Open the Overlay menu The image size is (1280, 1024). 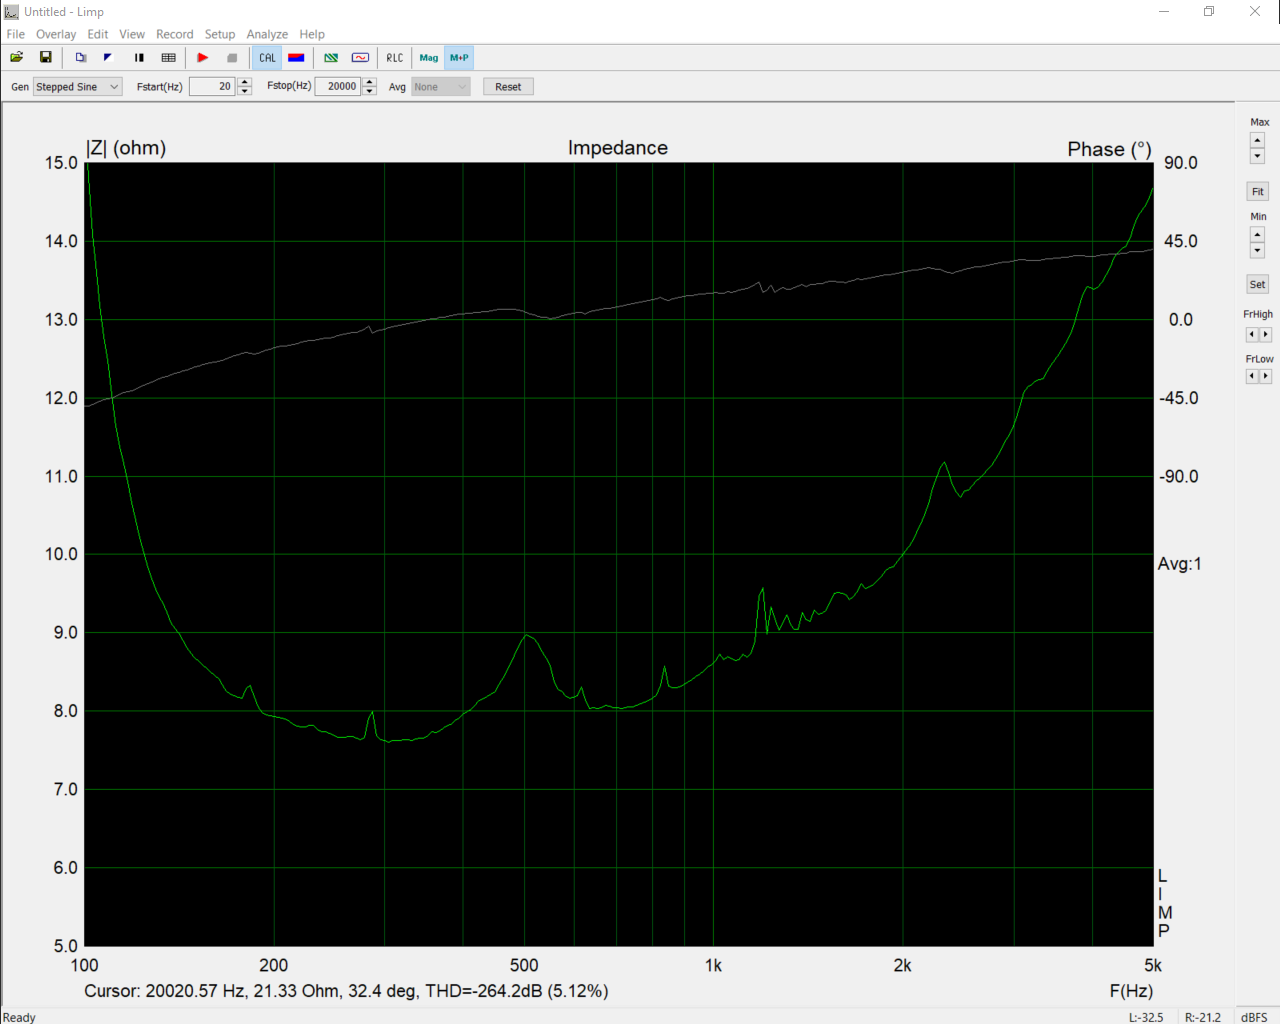coord(56,34)
